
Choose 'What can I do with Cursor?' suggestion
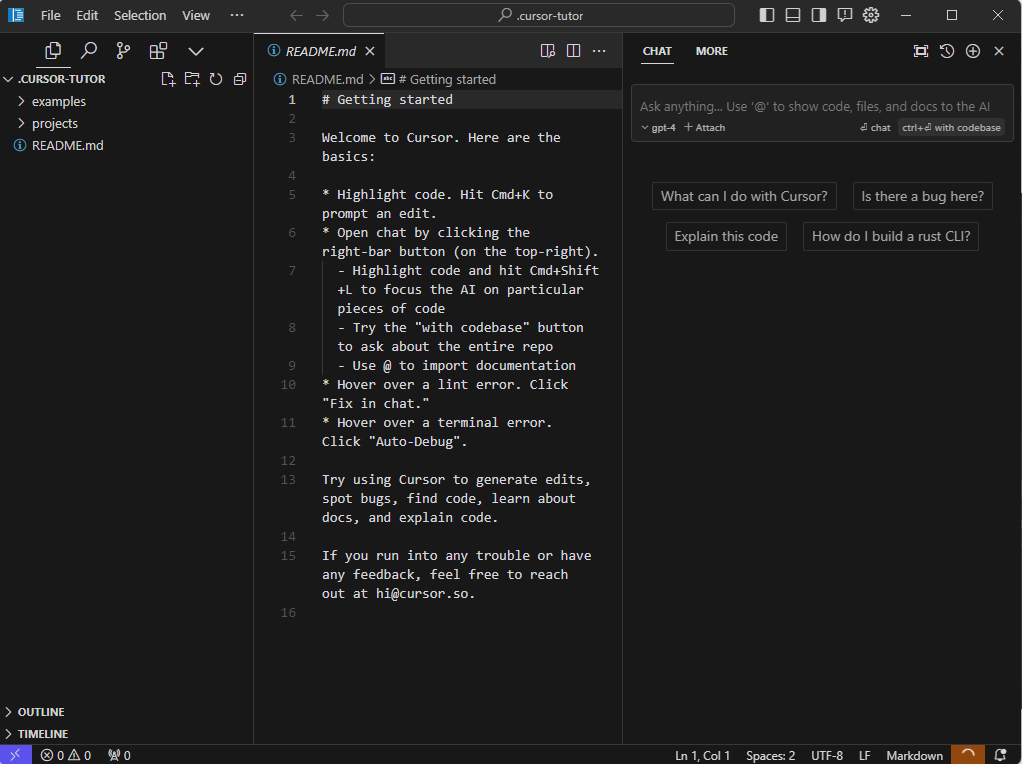[744, 196]
